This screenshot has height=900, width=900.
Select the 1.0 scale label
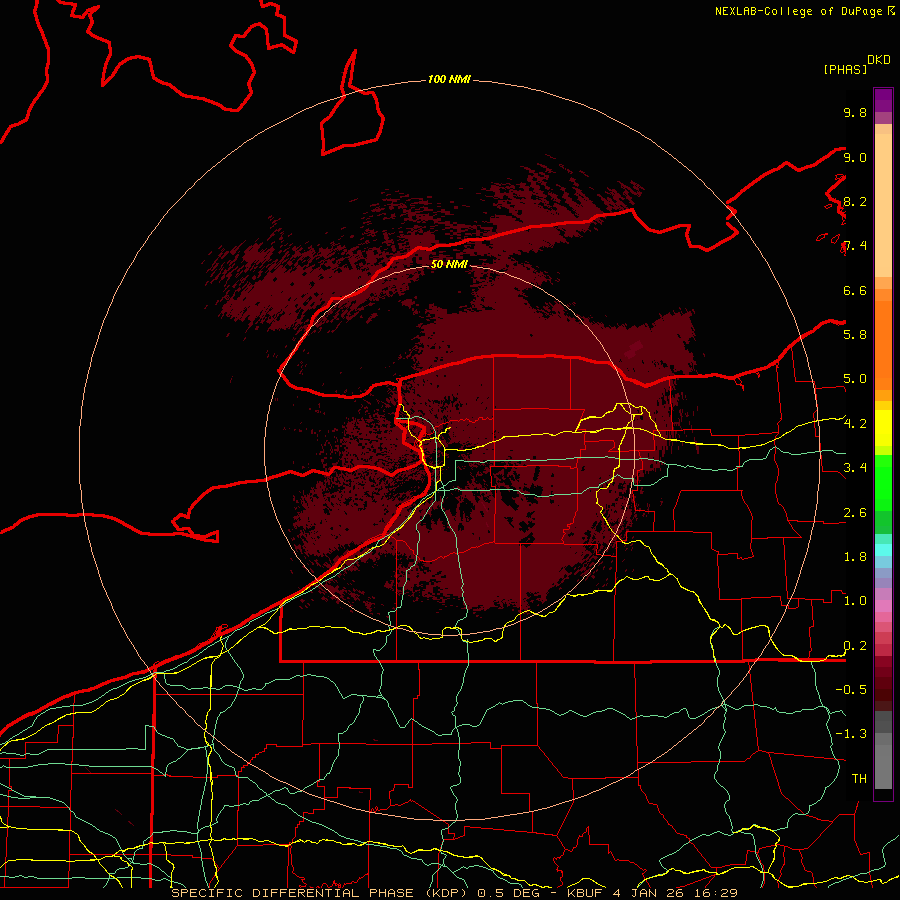(x=855, y=601)
